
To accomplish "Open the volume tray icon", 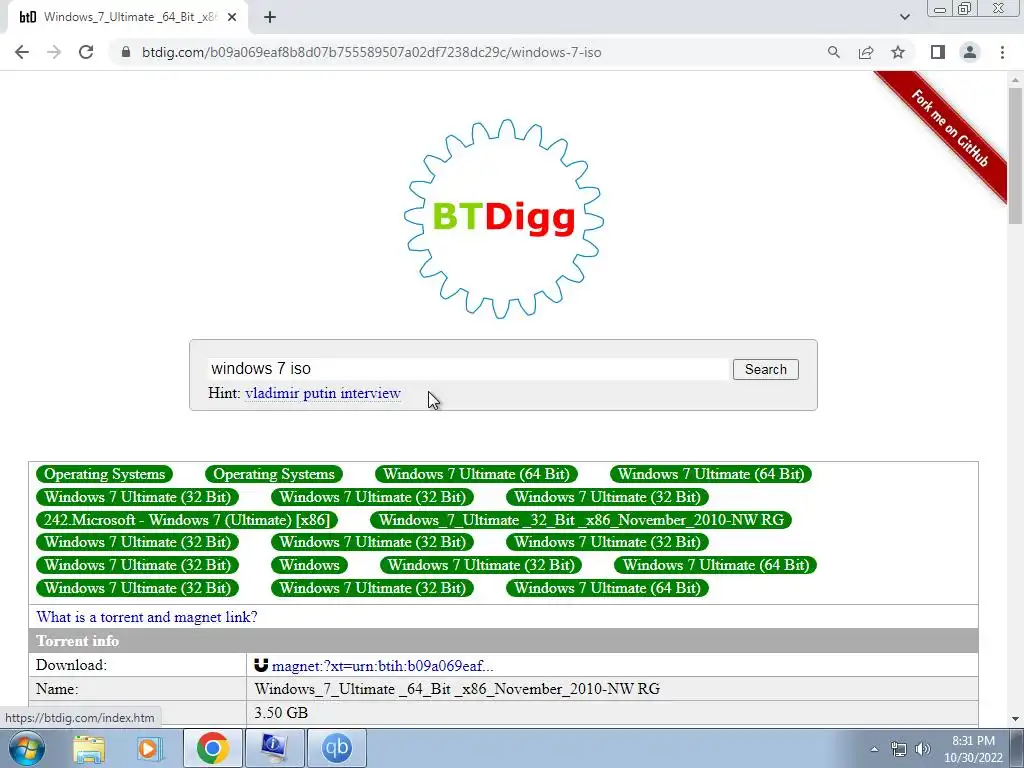I will [x=922, y=750].
